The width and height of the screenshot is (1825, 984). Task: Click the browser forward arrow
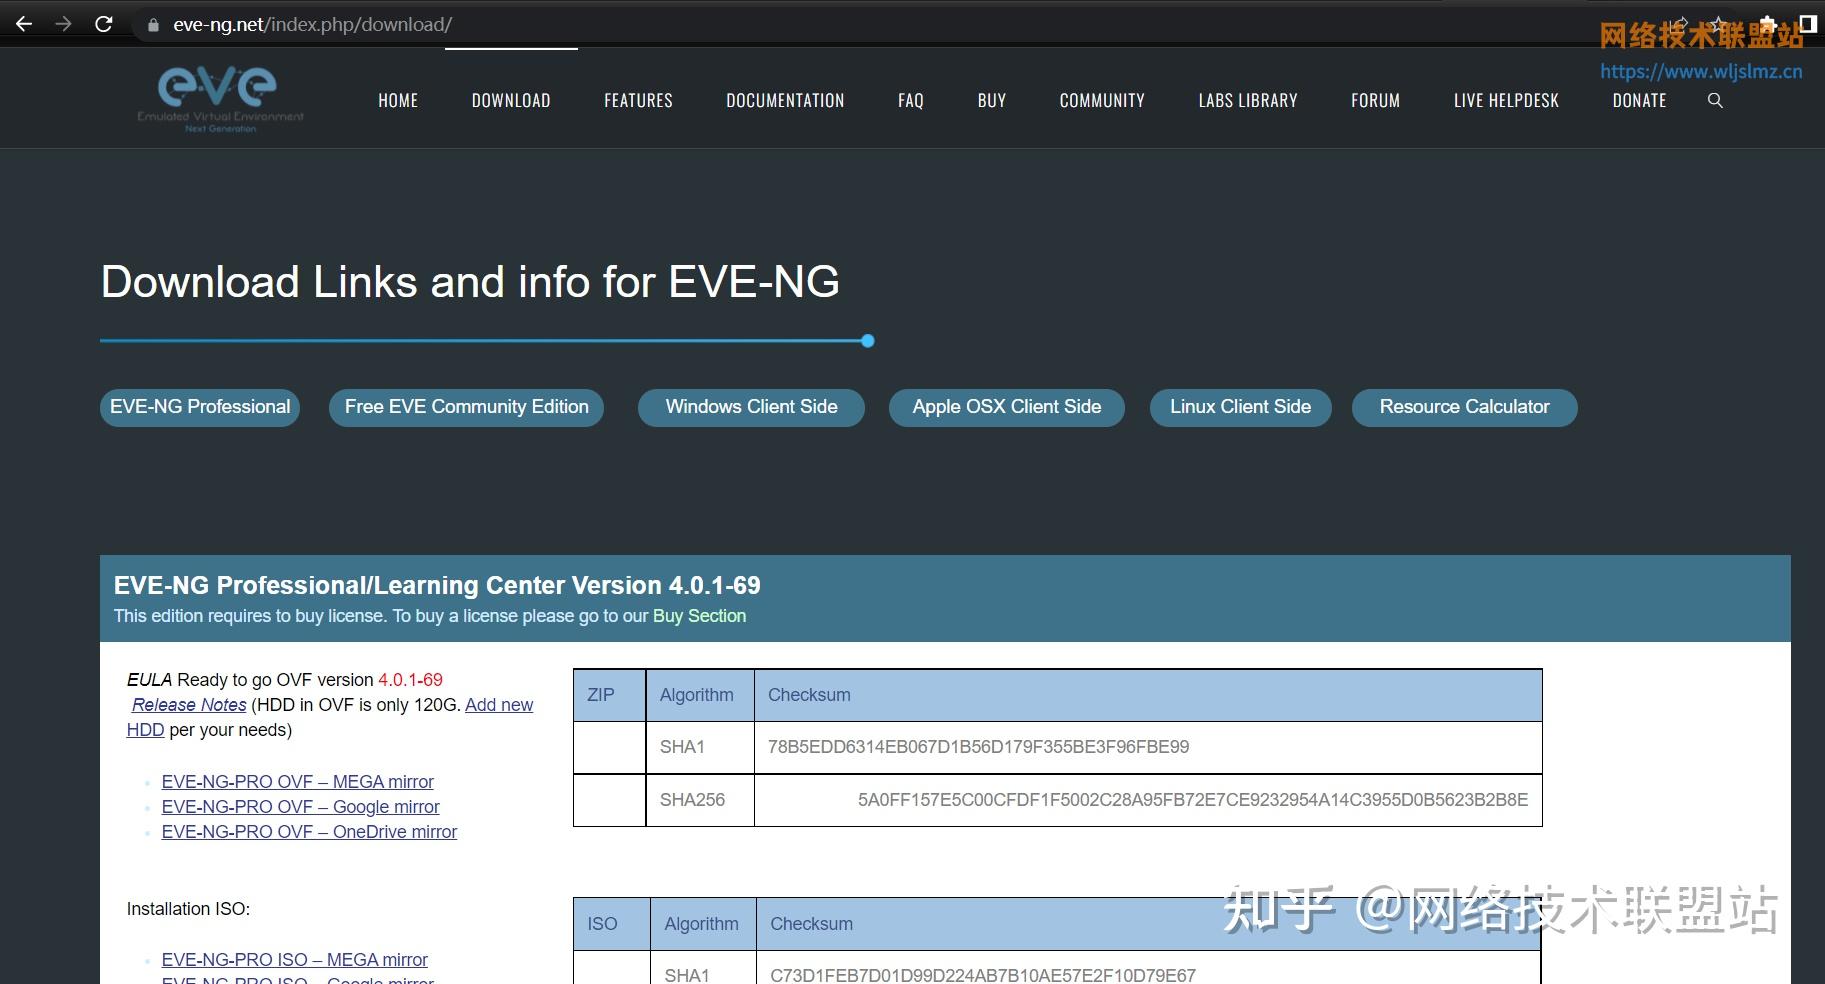(62, 24)
